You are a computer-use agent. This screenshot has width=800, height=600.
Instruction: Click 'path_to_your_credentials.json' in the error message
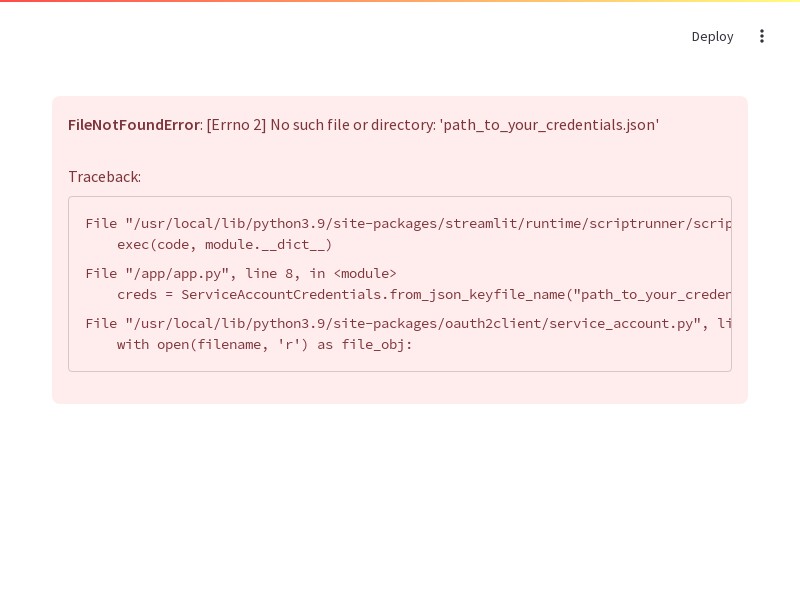point(549,125)
